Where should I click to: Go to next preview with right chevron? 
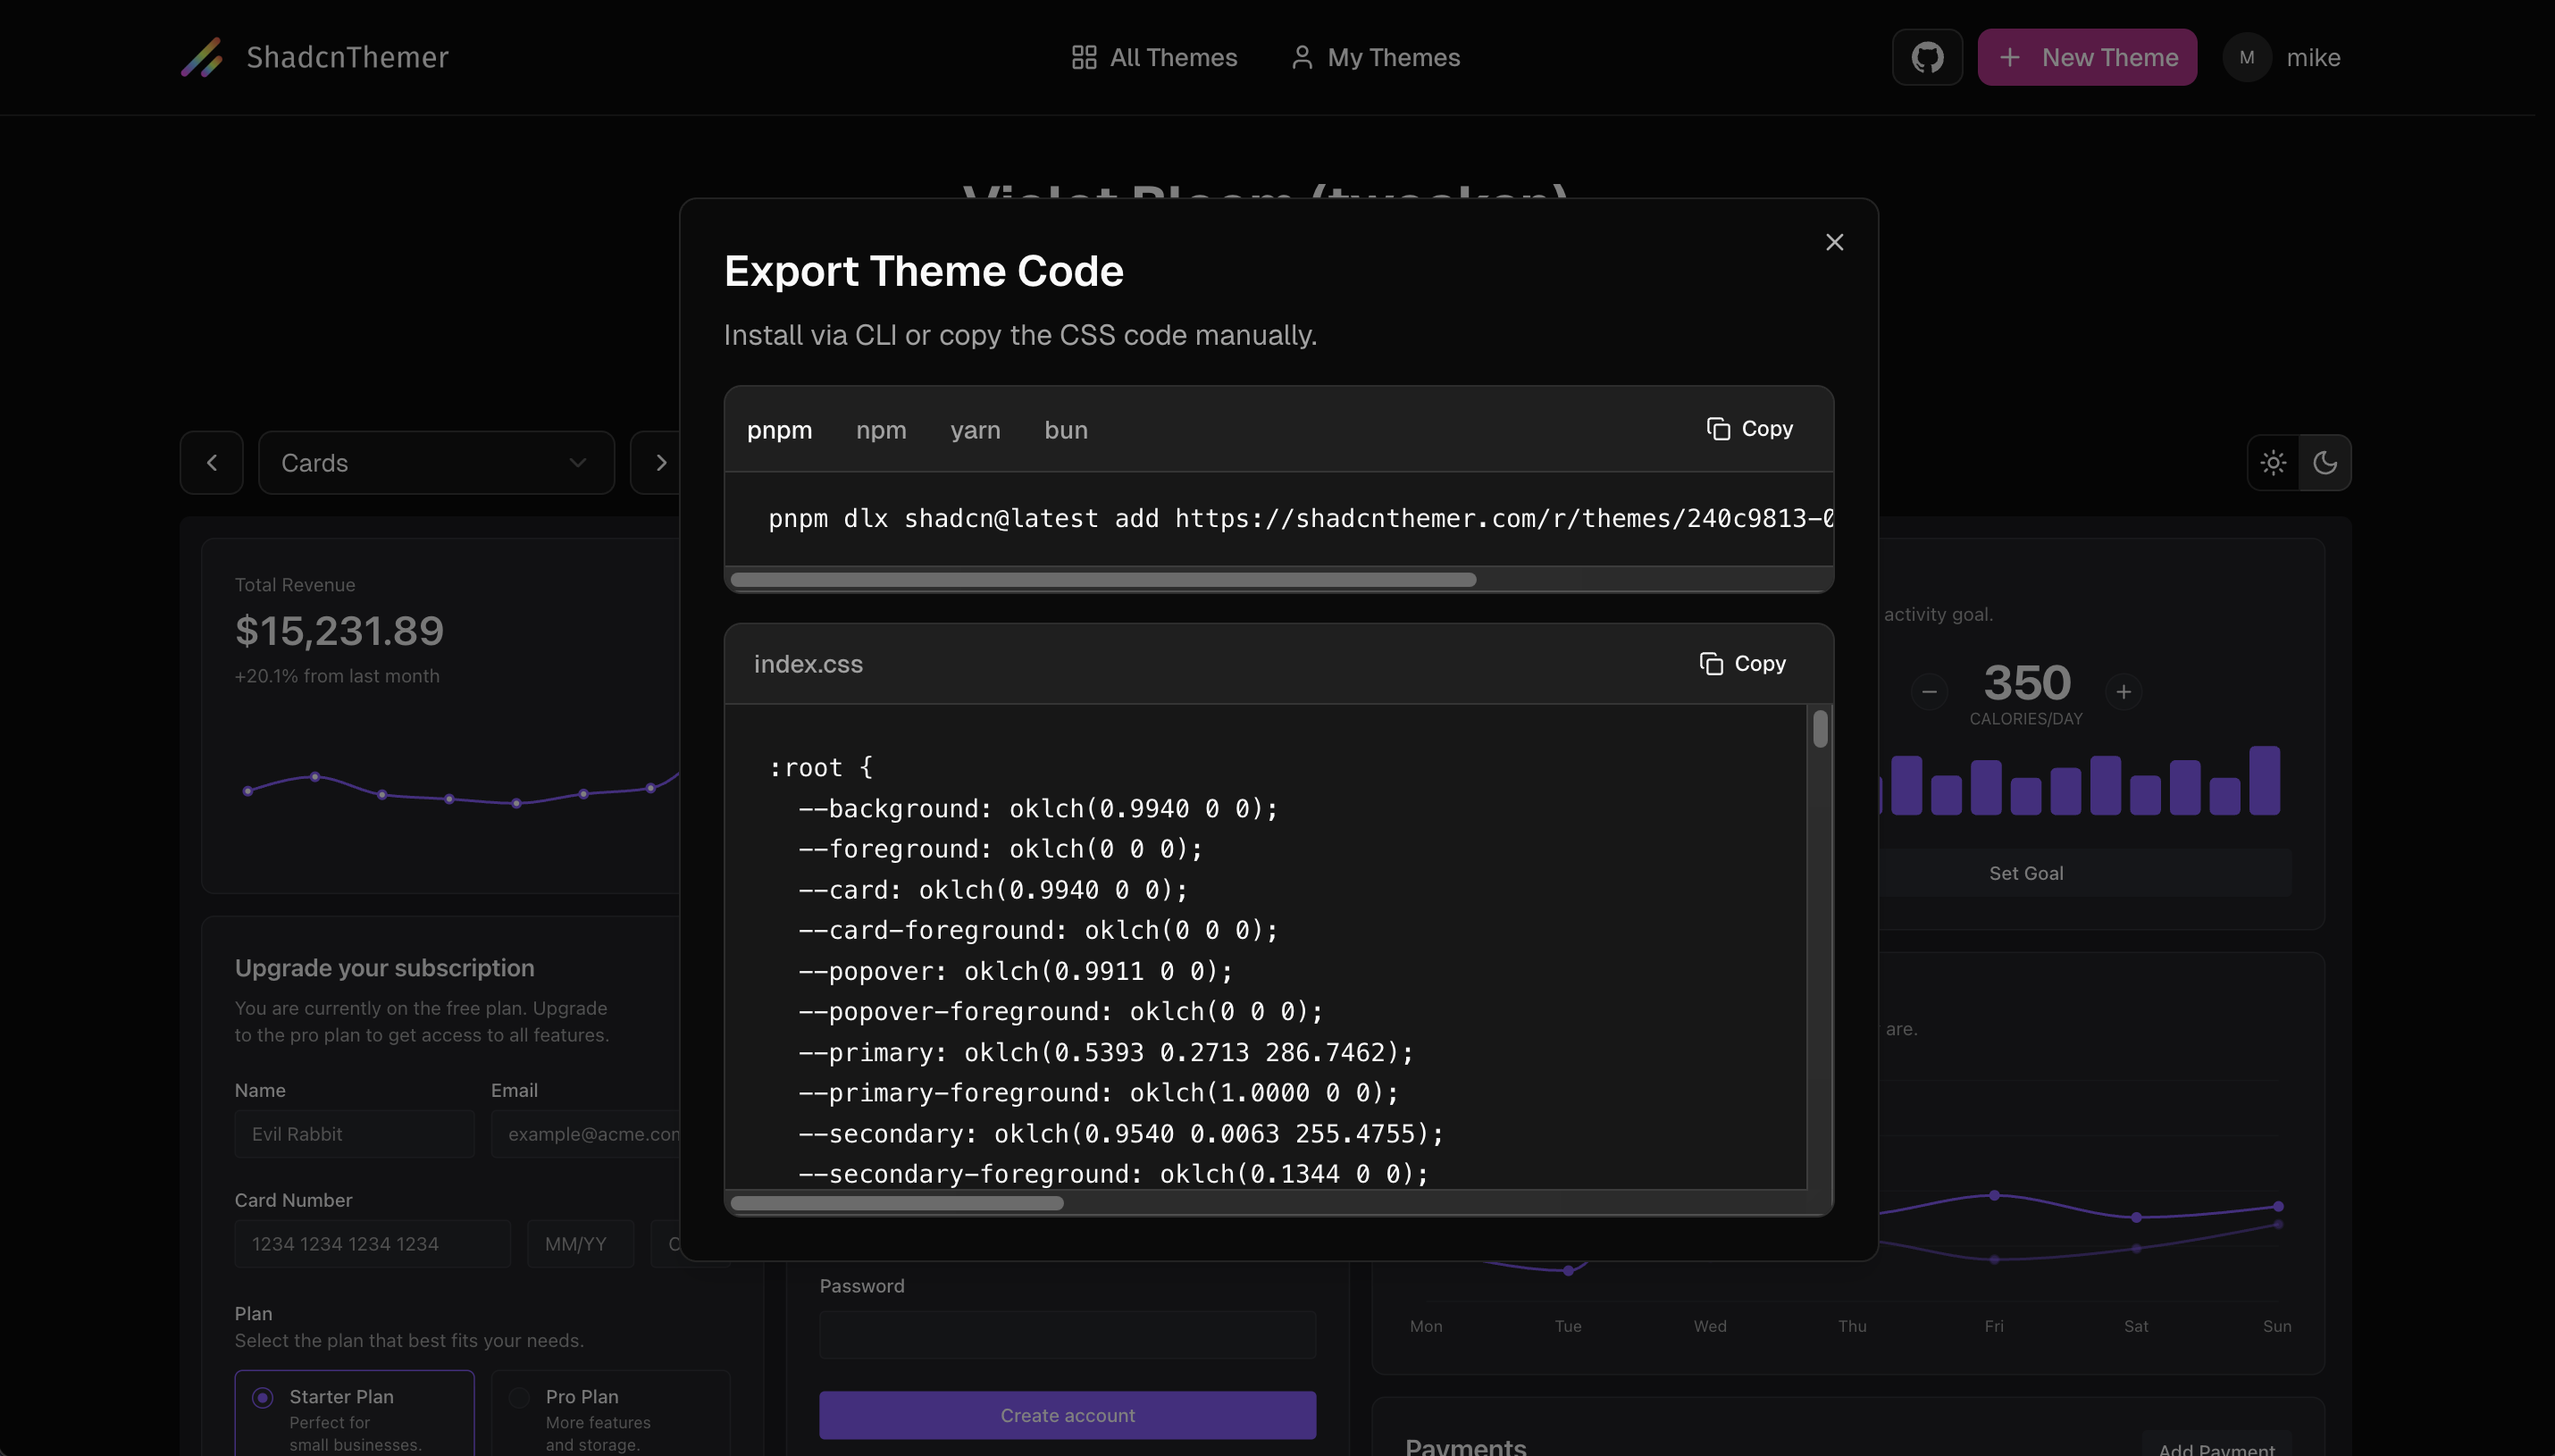[660, 463]
